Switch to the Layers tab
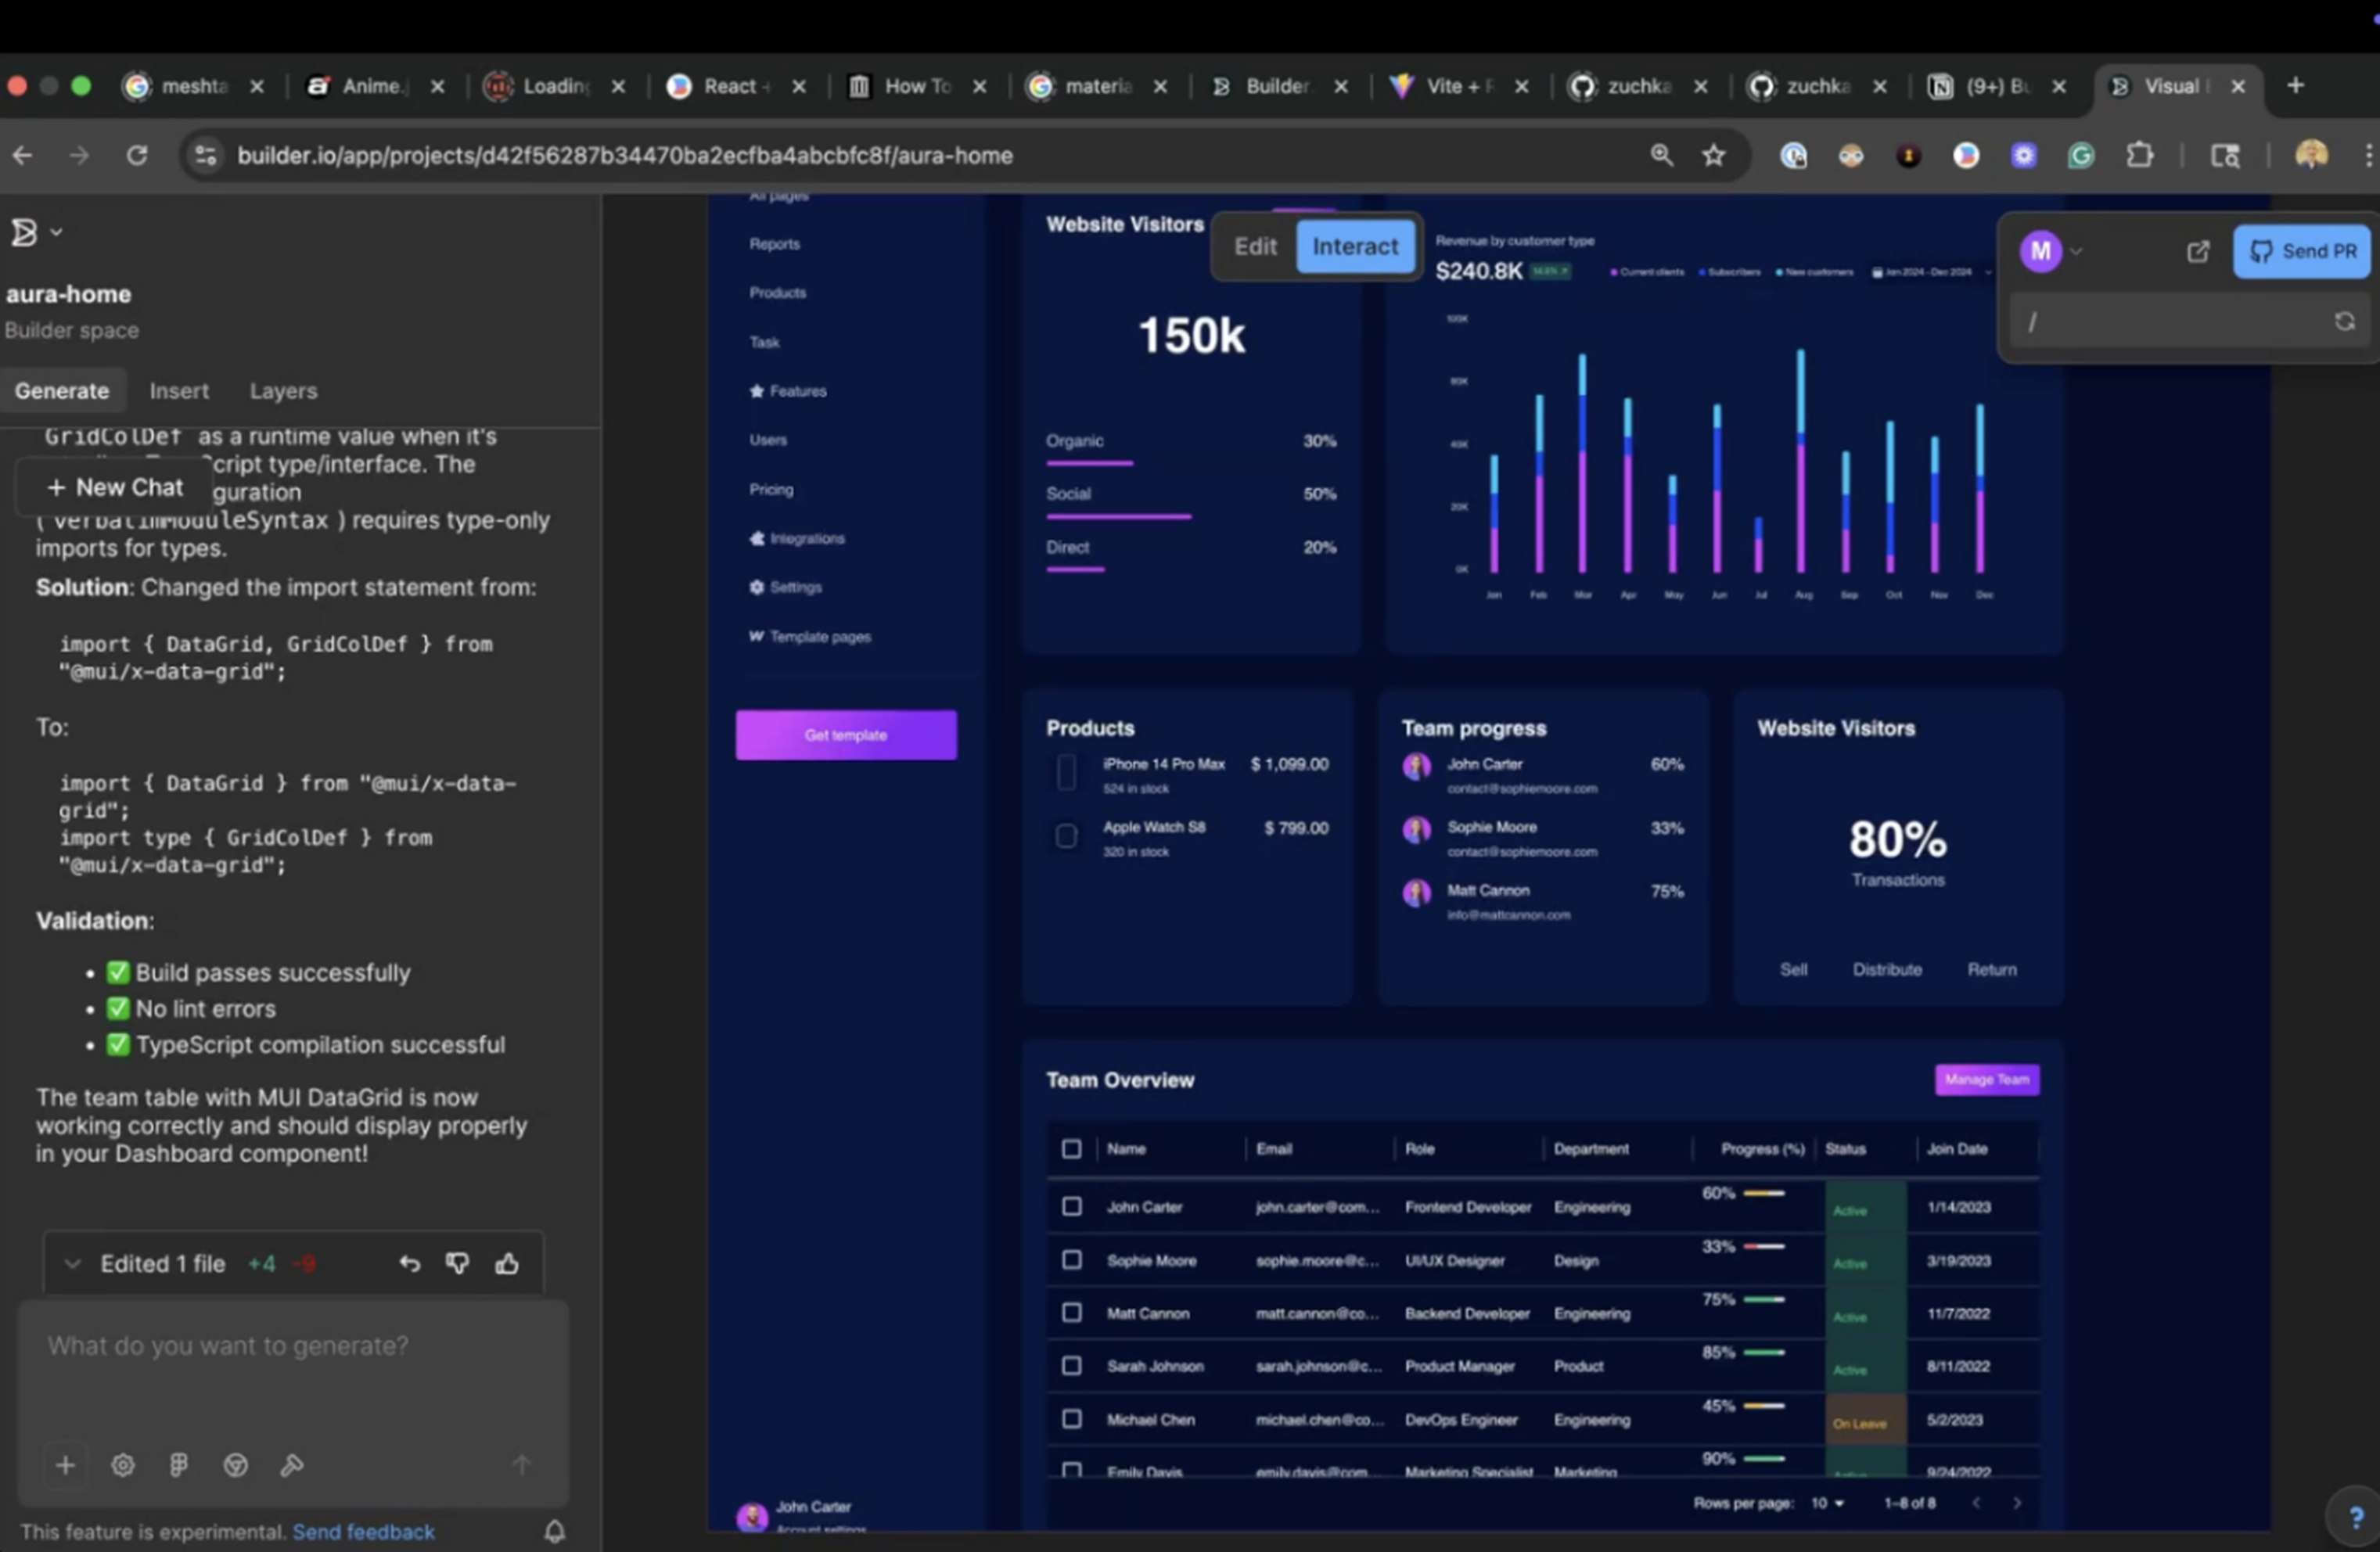The height and width of the screenshot is (1552, 2380). tap(283, 391)
